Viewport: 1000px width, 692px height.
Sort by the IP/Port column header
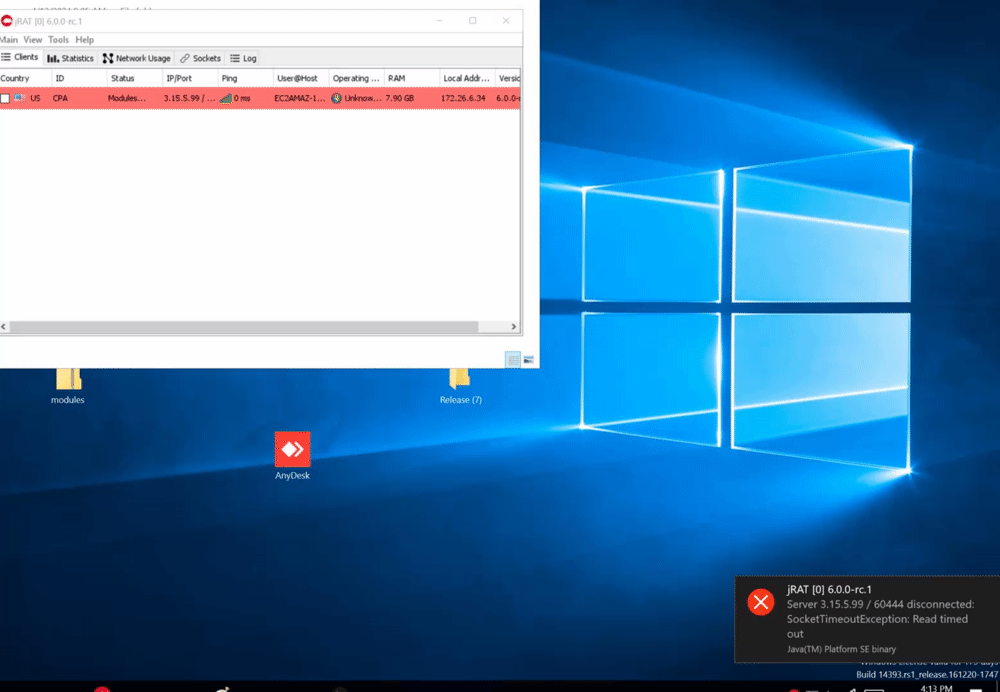pyautogui.click(x=190, y=78)
